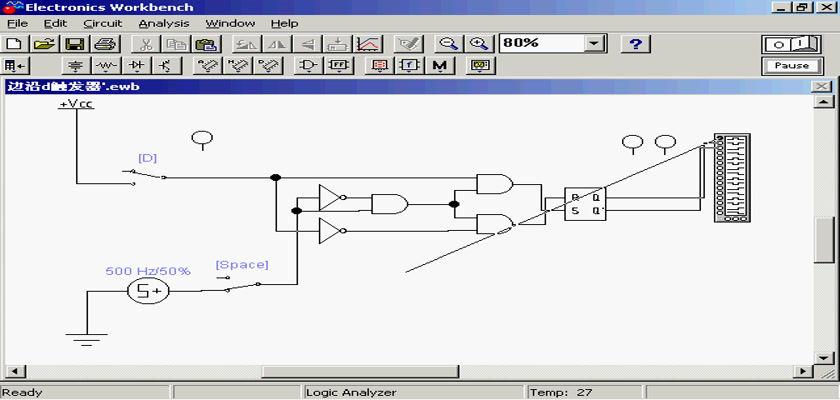This screenshot has height=400, width=840.
Task: Open the Analysis menu
Action: (164, 24)
